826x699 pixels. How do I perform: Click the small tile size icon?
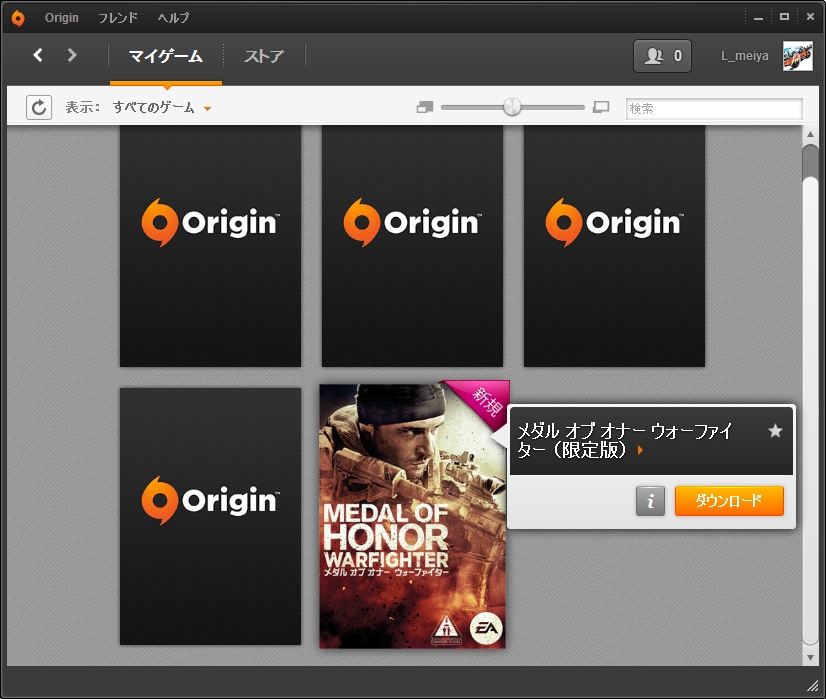pos(425,107)
